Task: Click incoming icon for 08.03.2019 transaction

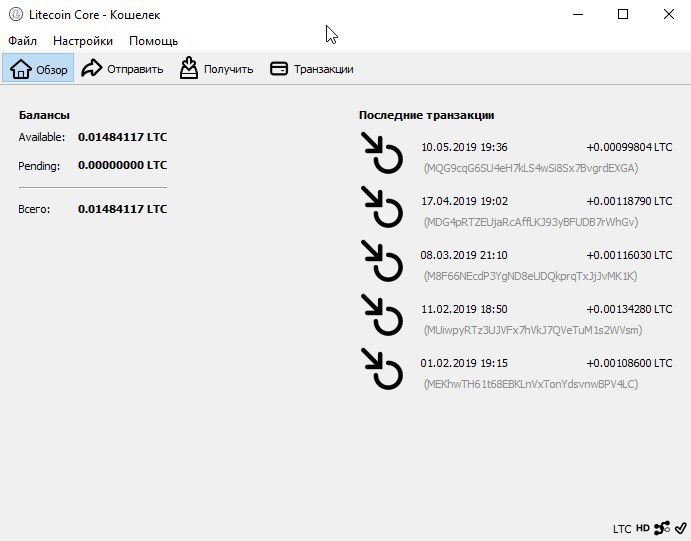Action: point(382,261)
